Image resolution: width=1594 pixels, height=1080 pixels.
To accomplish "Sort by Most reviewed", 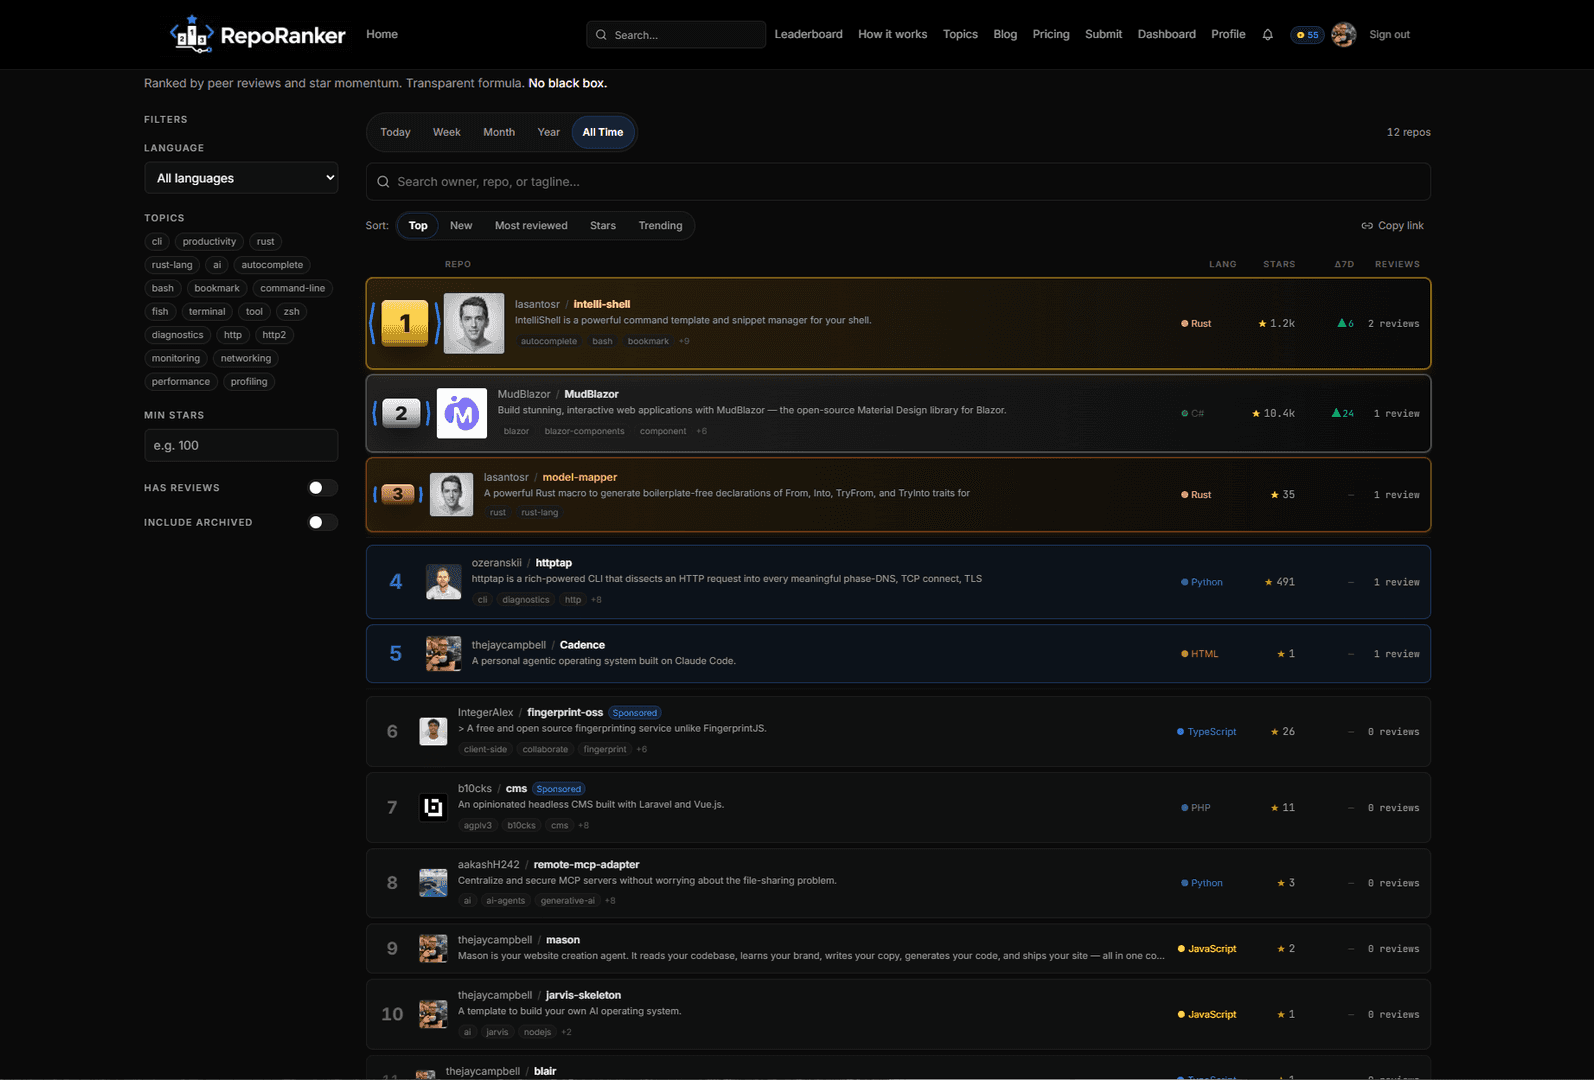I will point(531,226).
